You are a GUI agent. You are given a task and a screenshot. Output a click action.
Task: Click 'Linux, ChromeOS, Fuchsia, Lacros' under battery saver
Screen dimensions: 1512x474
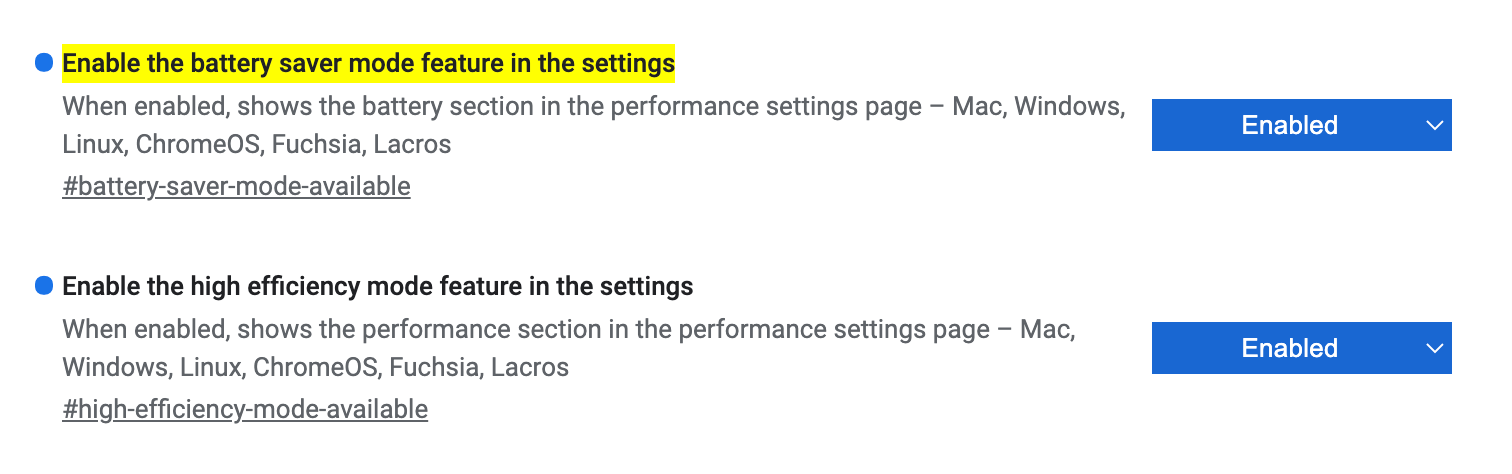point(256,144)
